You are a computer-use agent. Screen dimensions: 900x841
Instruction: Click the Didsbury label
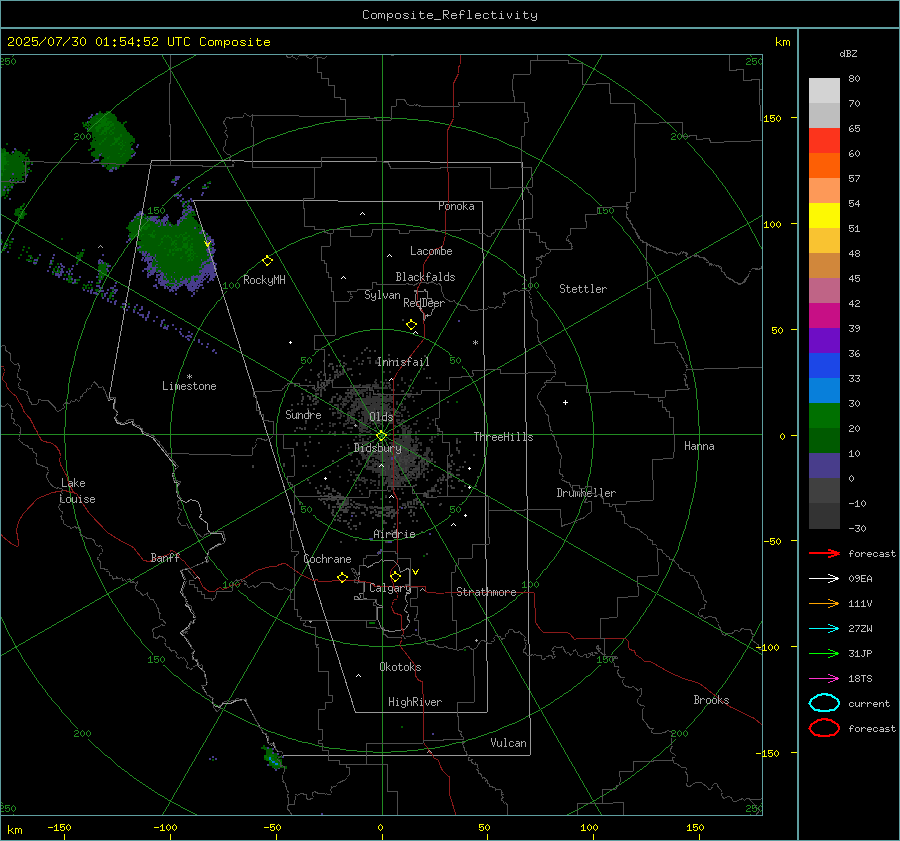pyautogui.click(x=378, y=448)
